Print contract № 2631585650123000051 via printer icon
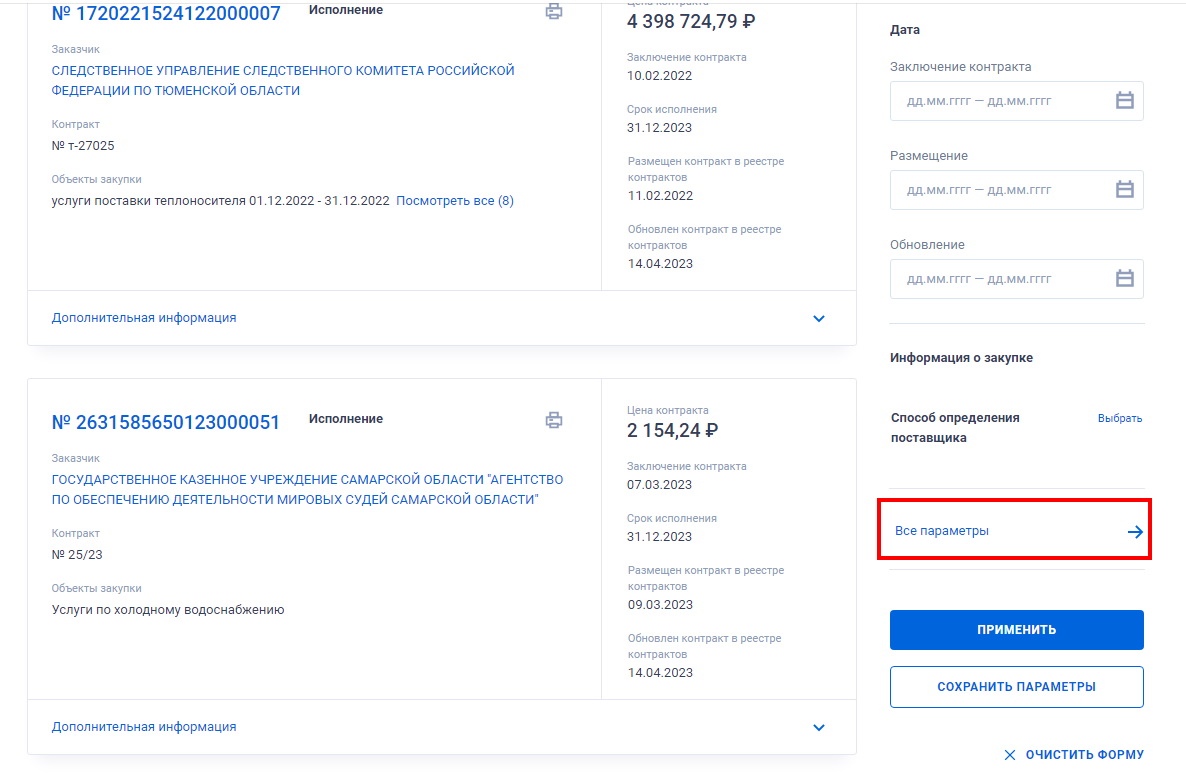 pos(554,420)
